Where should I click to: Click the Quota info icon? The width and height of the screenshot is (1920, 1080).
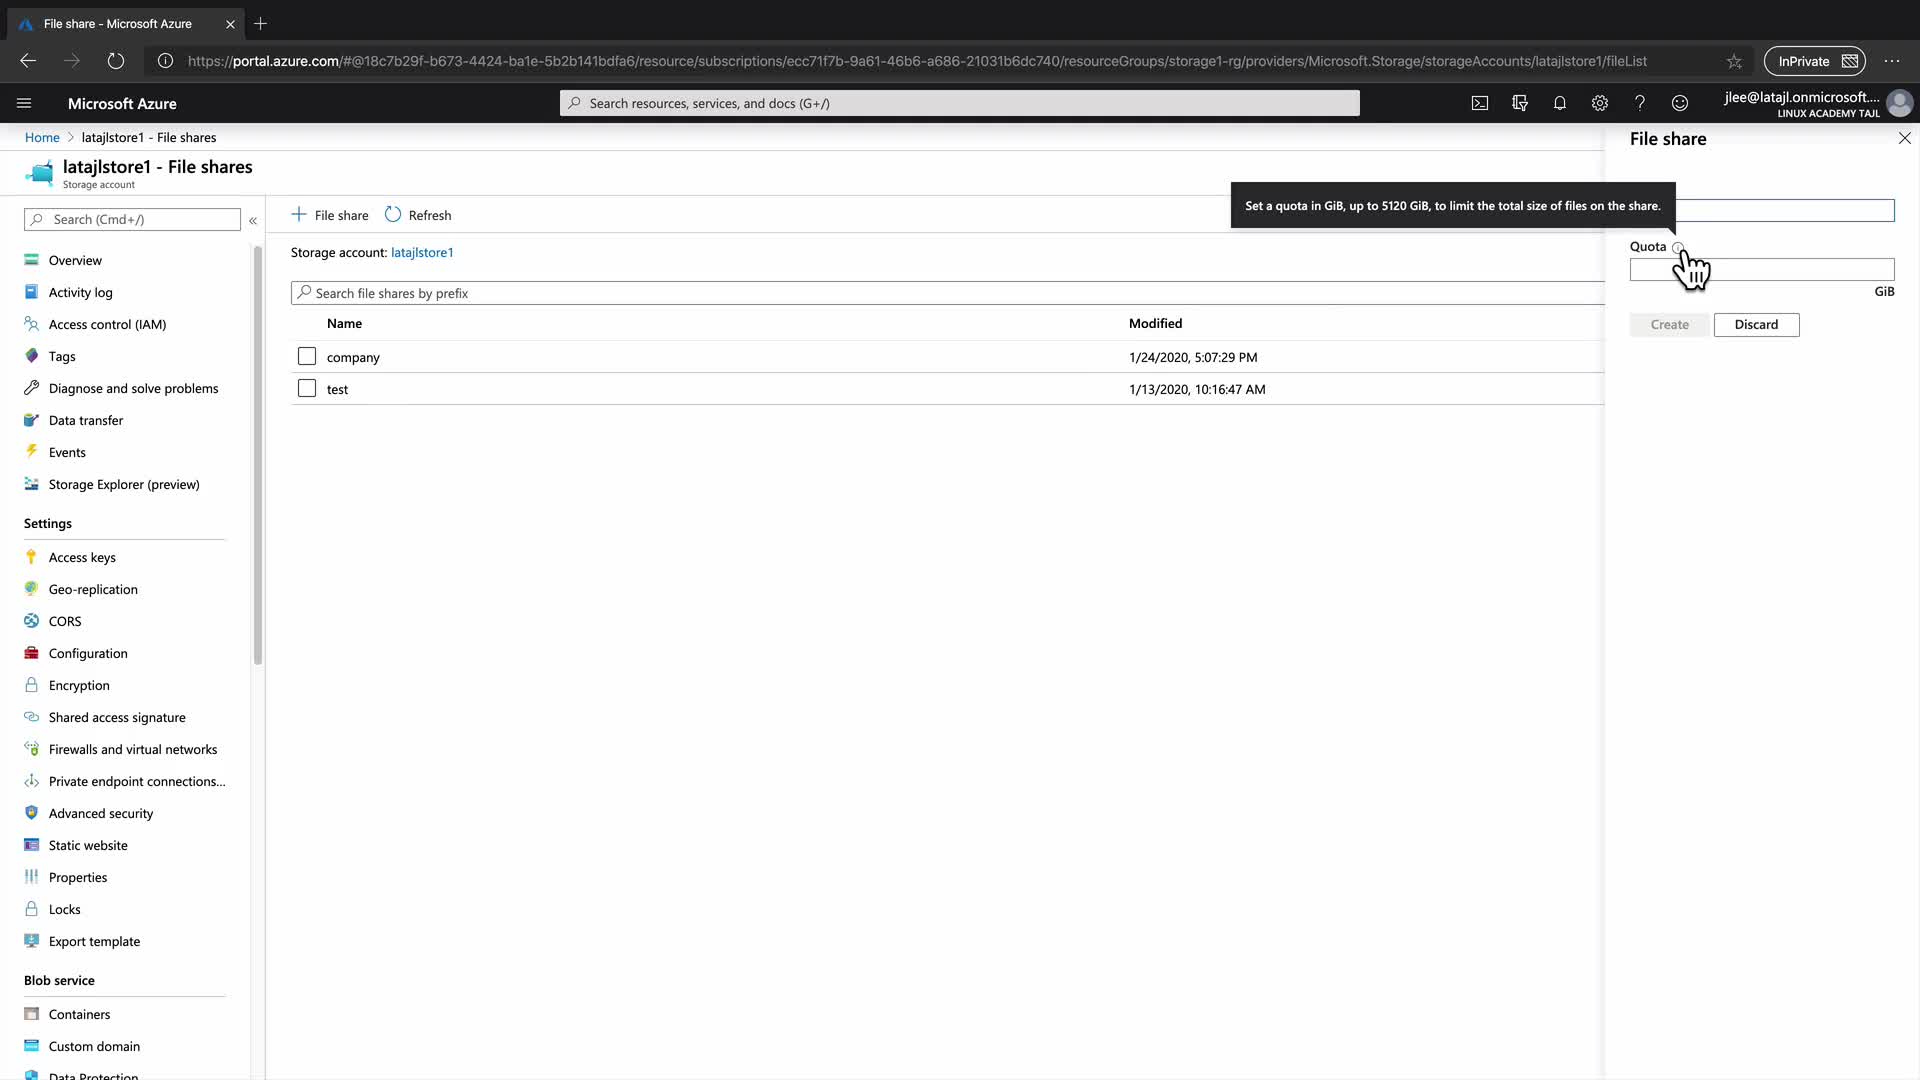click(x=1677, y=247)
